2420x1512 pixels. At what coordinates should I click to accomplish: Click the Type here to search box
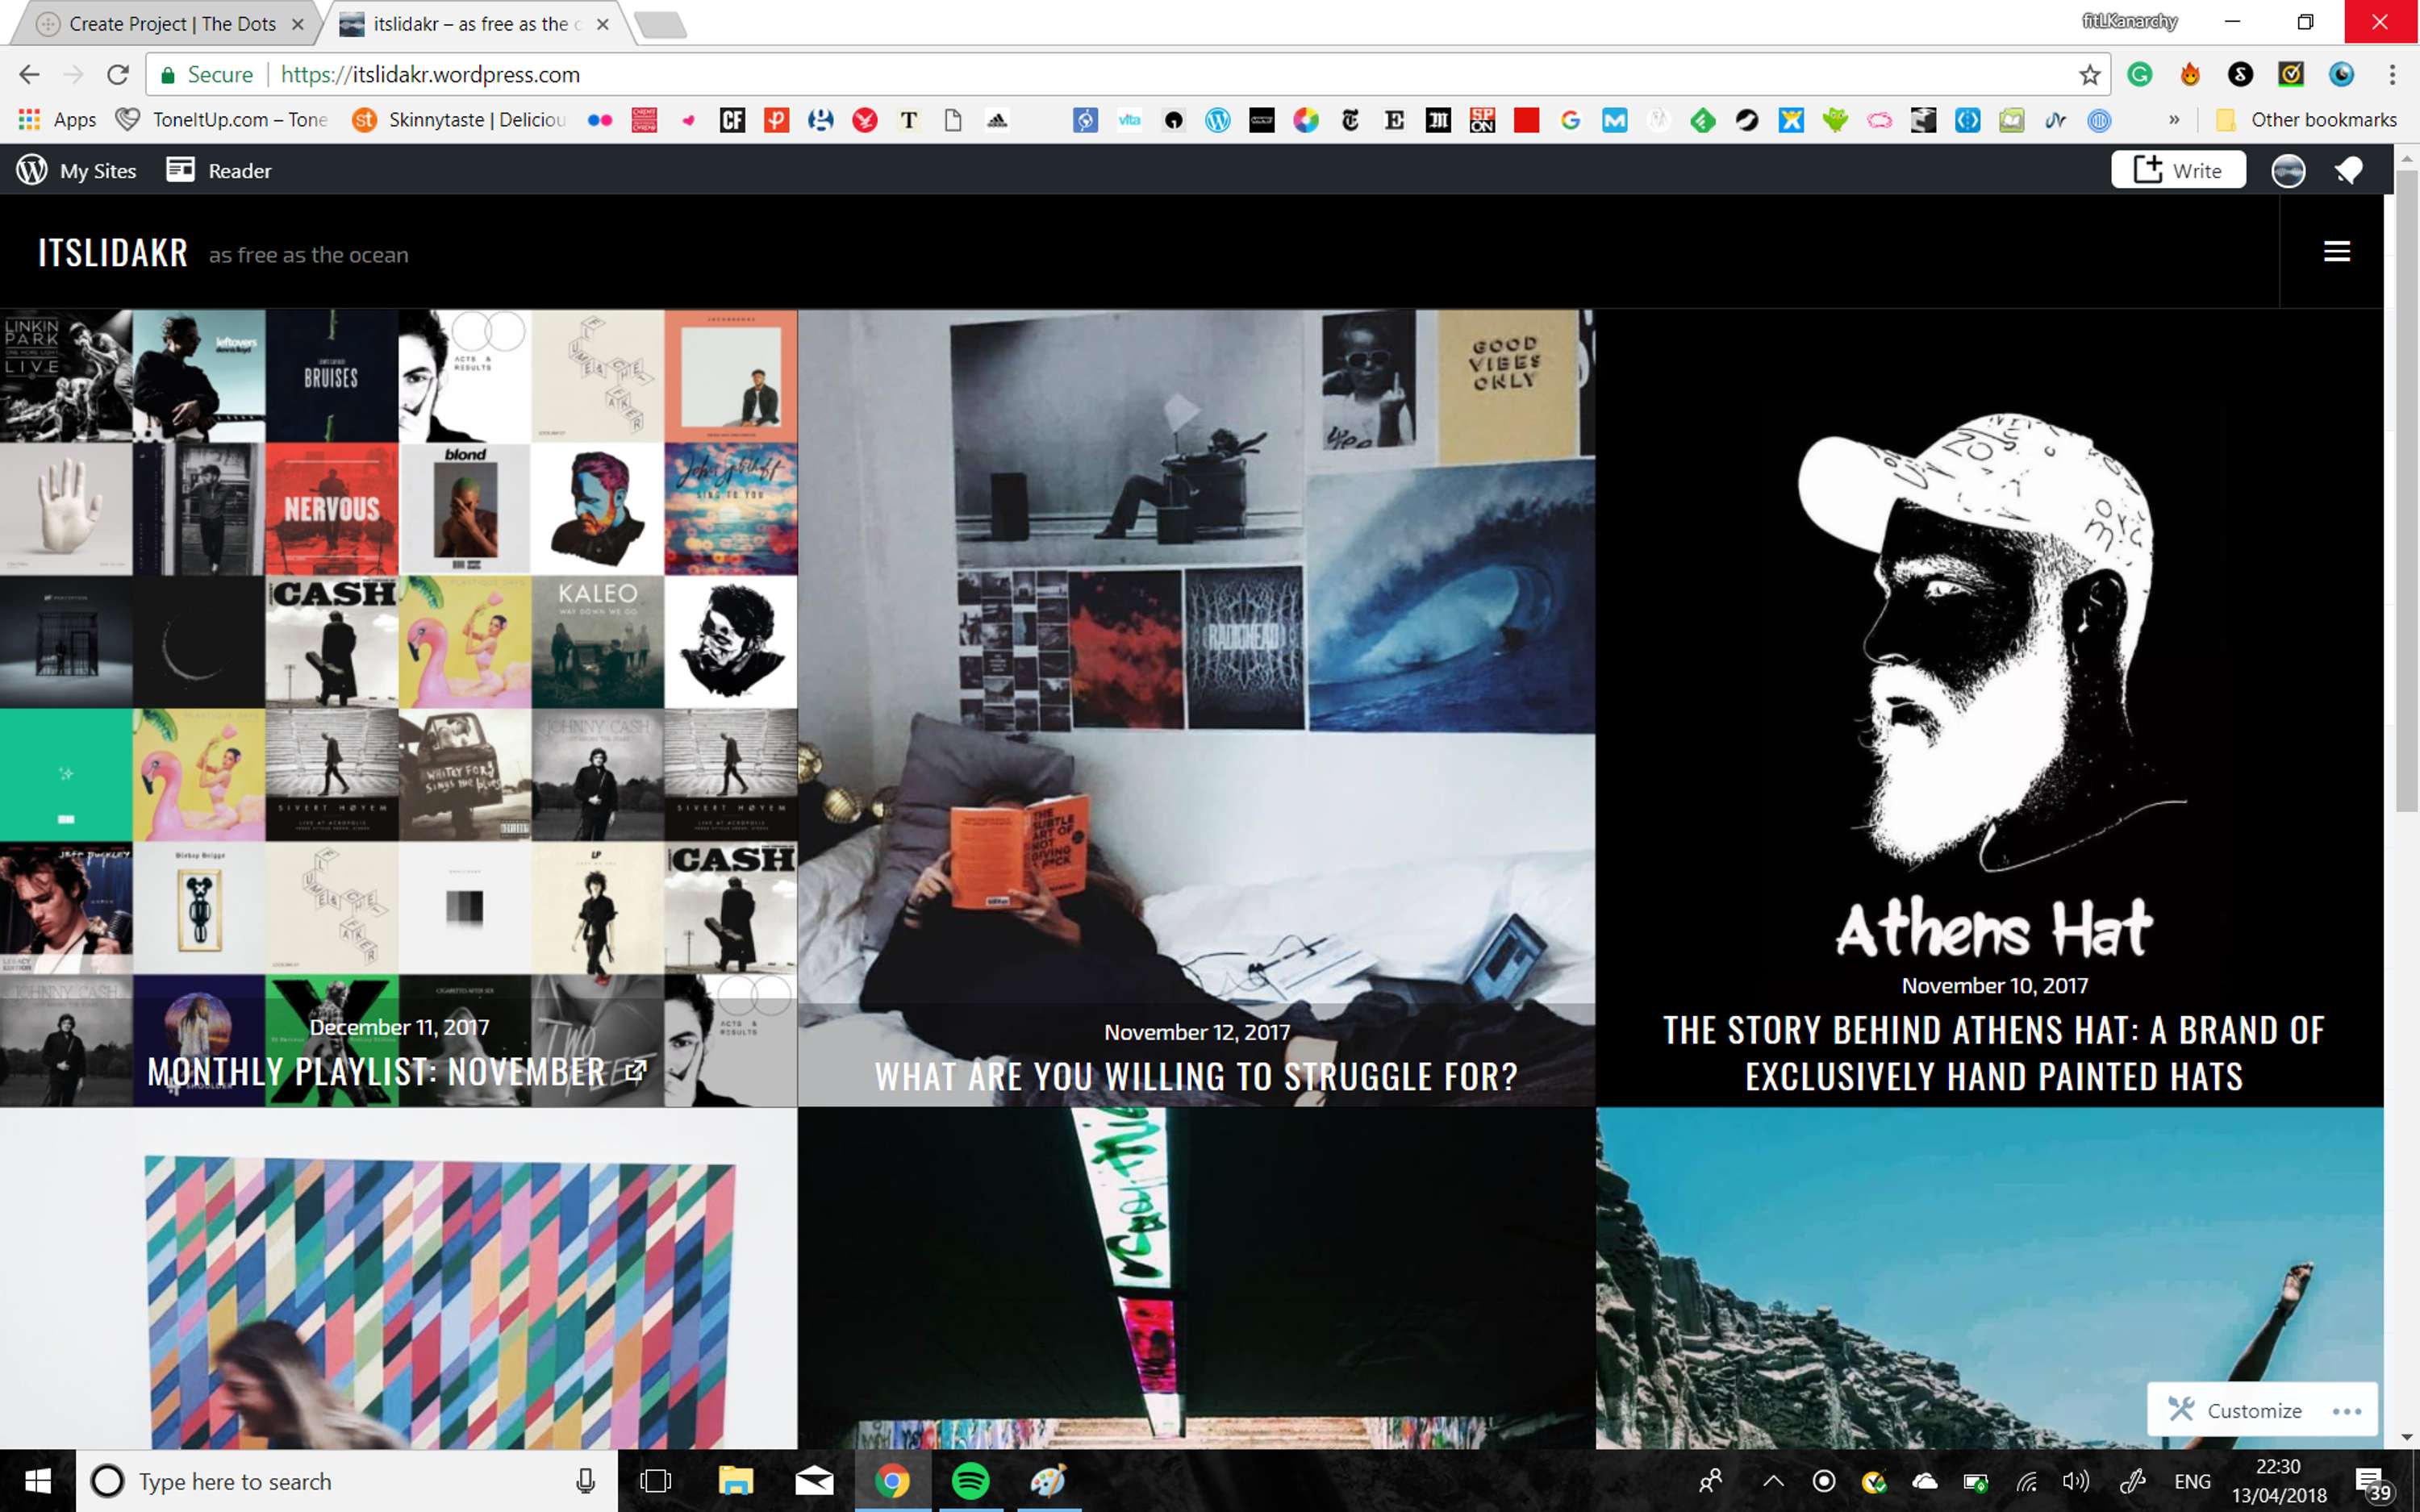point(346,1481)
